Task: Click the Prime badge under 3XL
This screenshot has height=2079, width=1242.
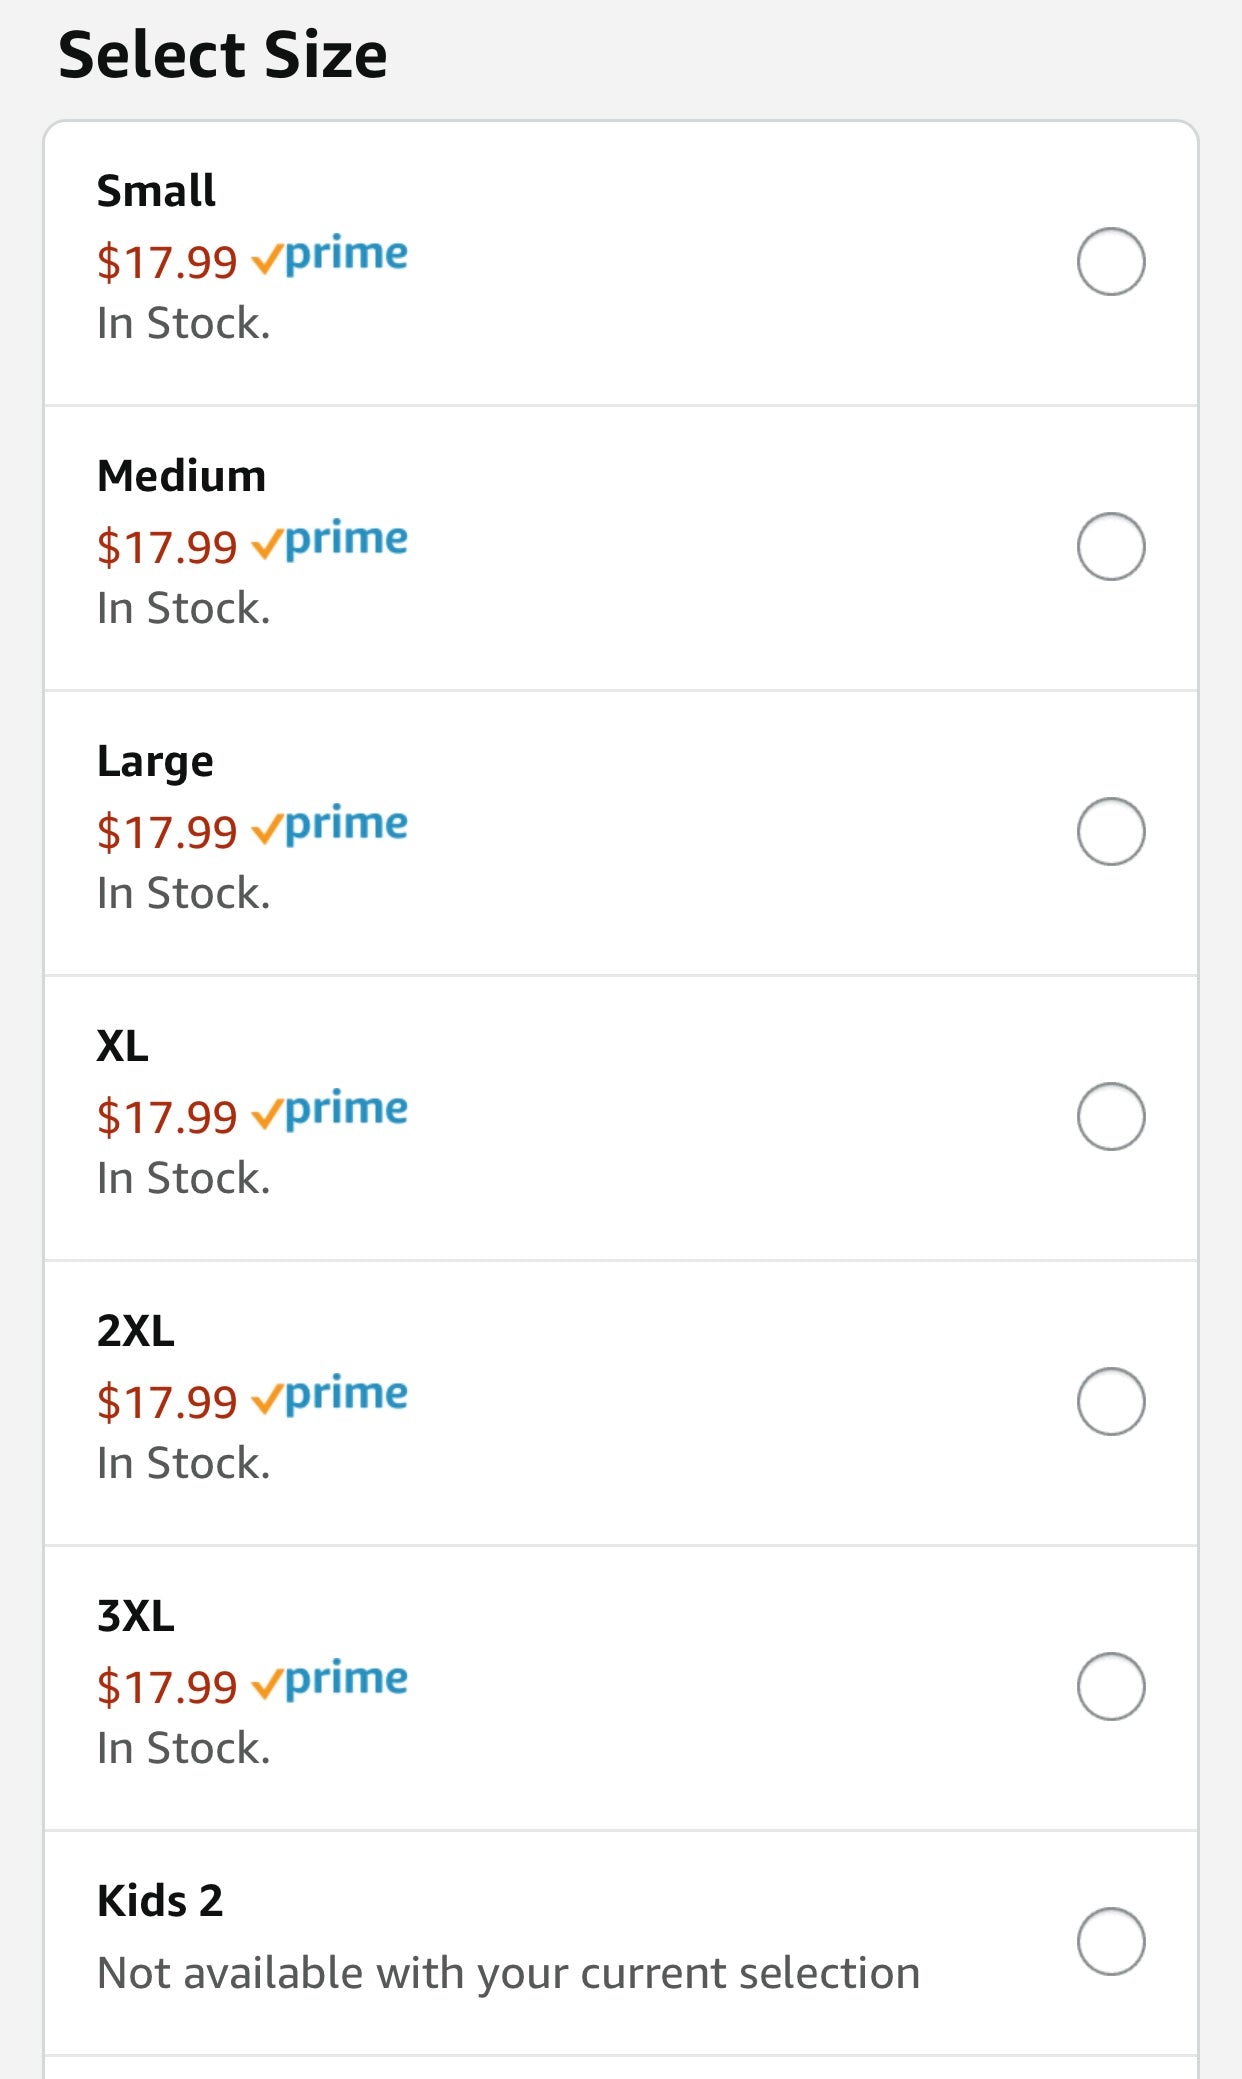Action: [x=329, y=1683]
